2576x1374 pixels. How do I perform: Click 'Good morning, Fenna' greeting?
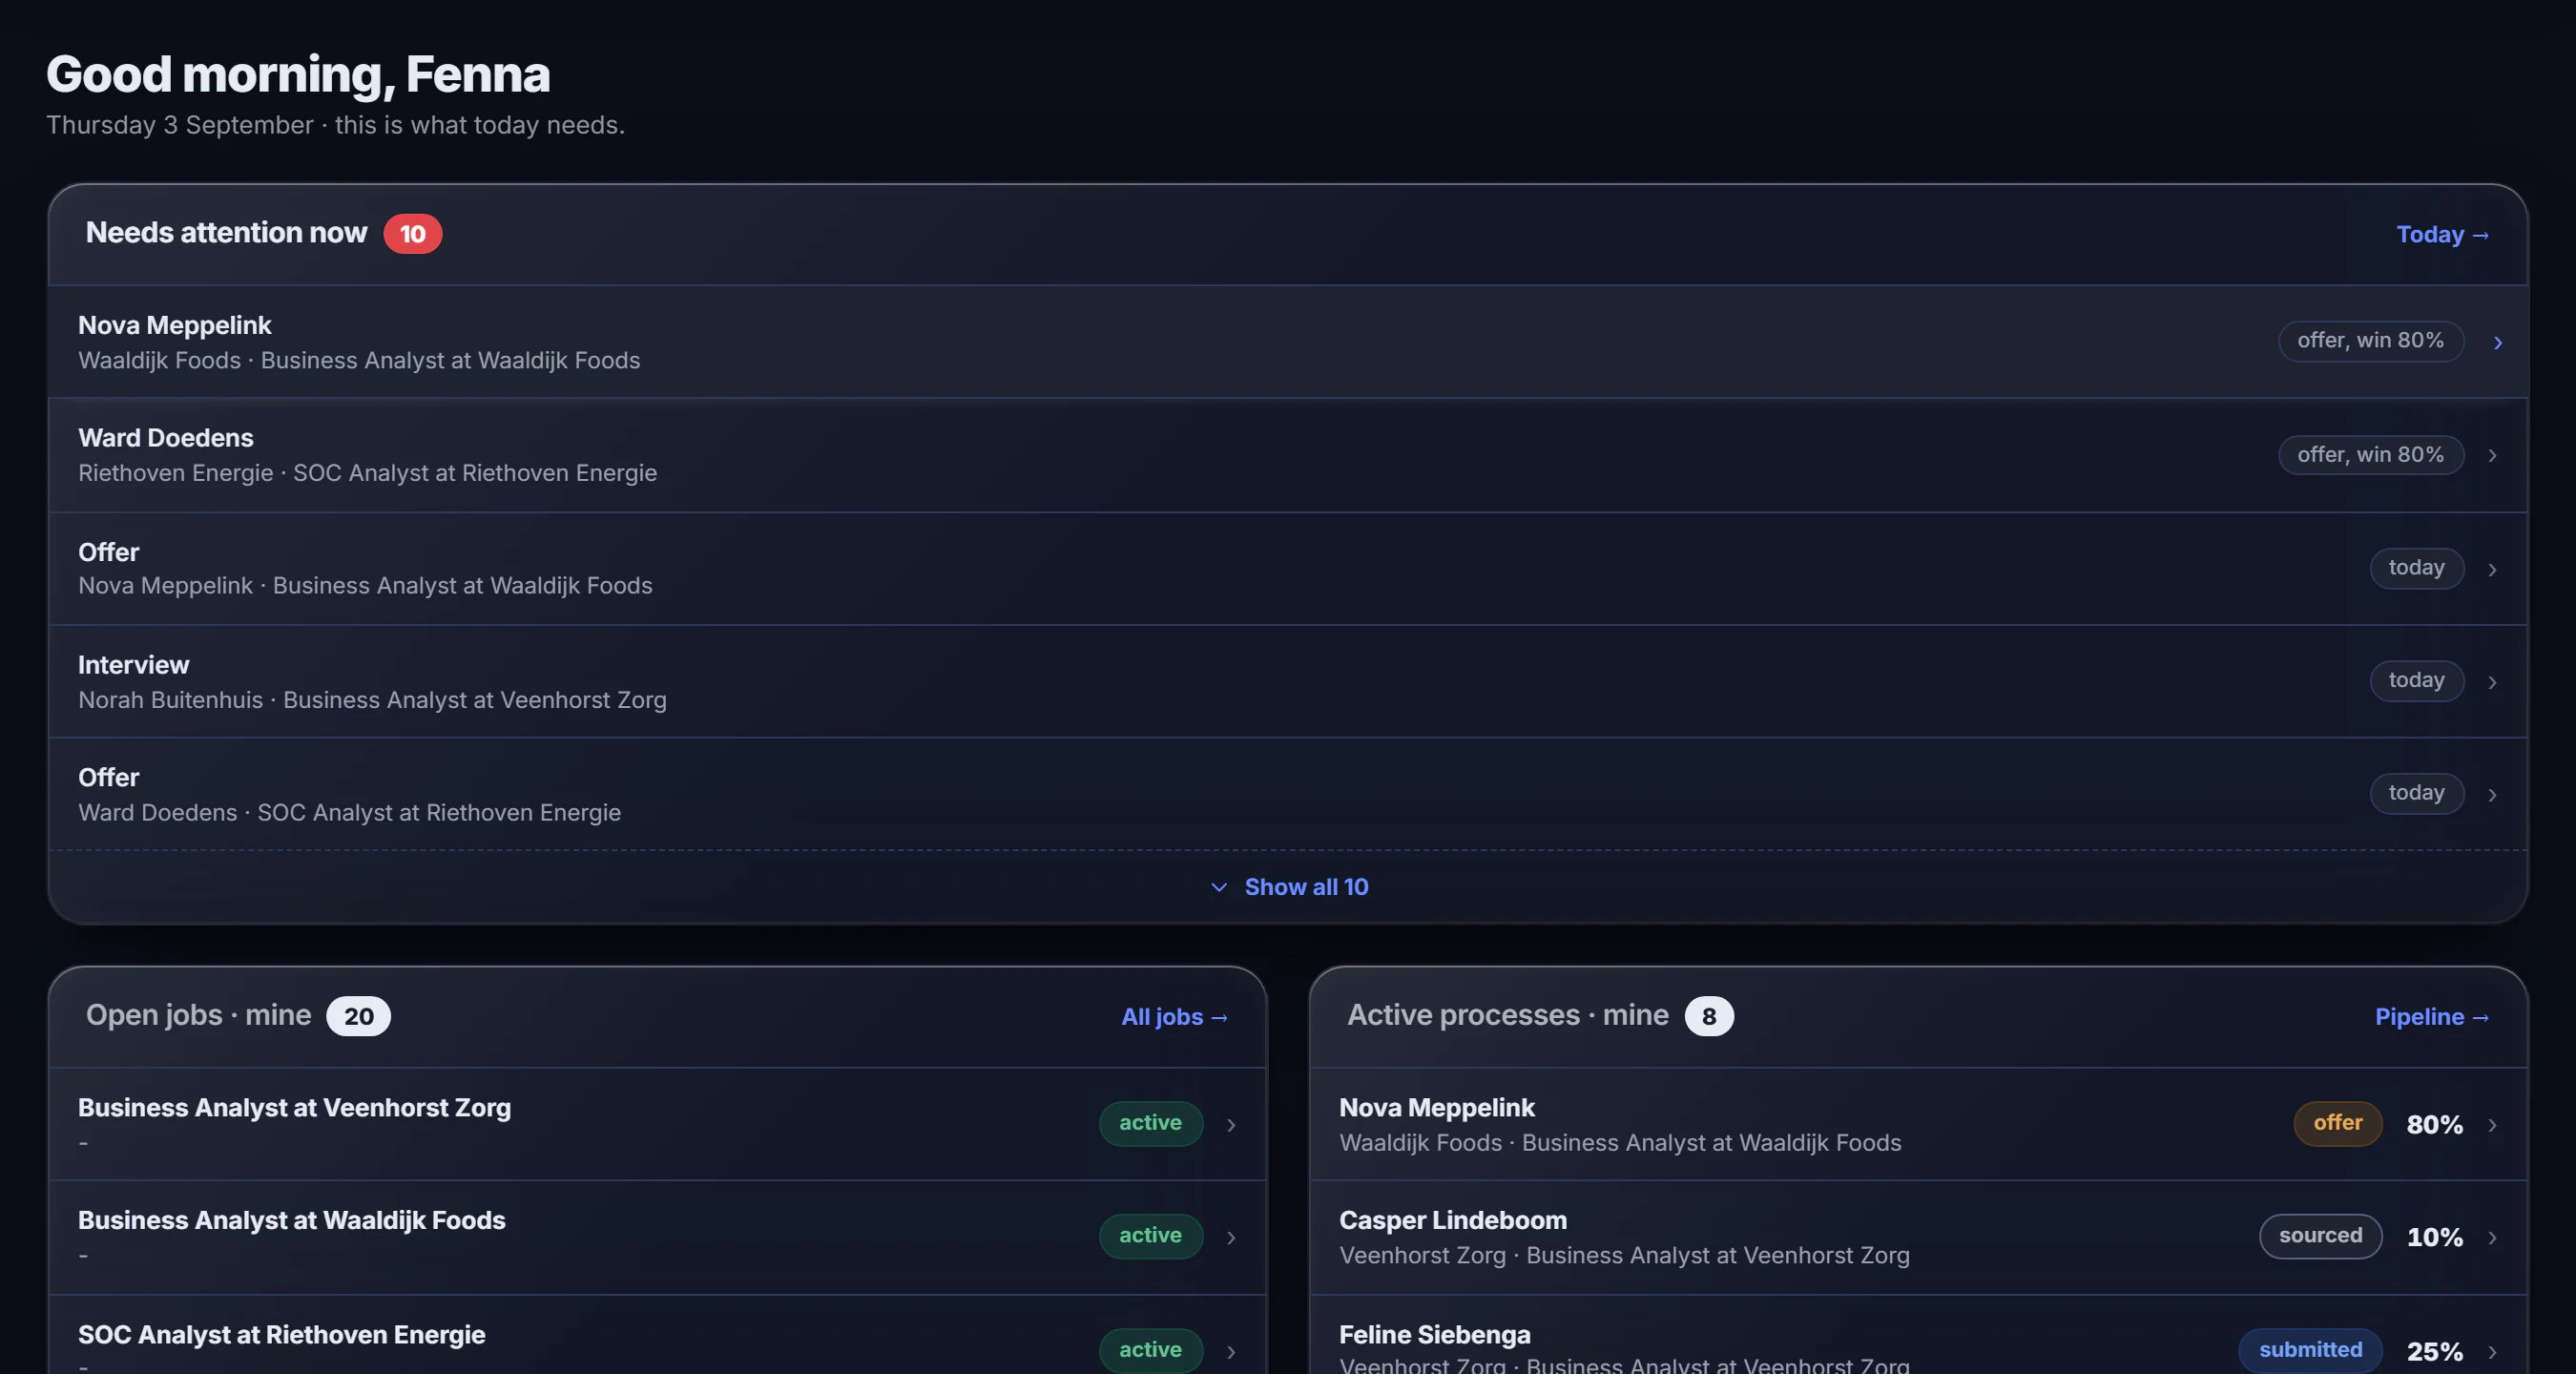pos(298,75)
